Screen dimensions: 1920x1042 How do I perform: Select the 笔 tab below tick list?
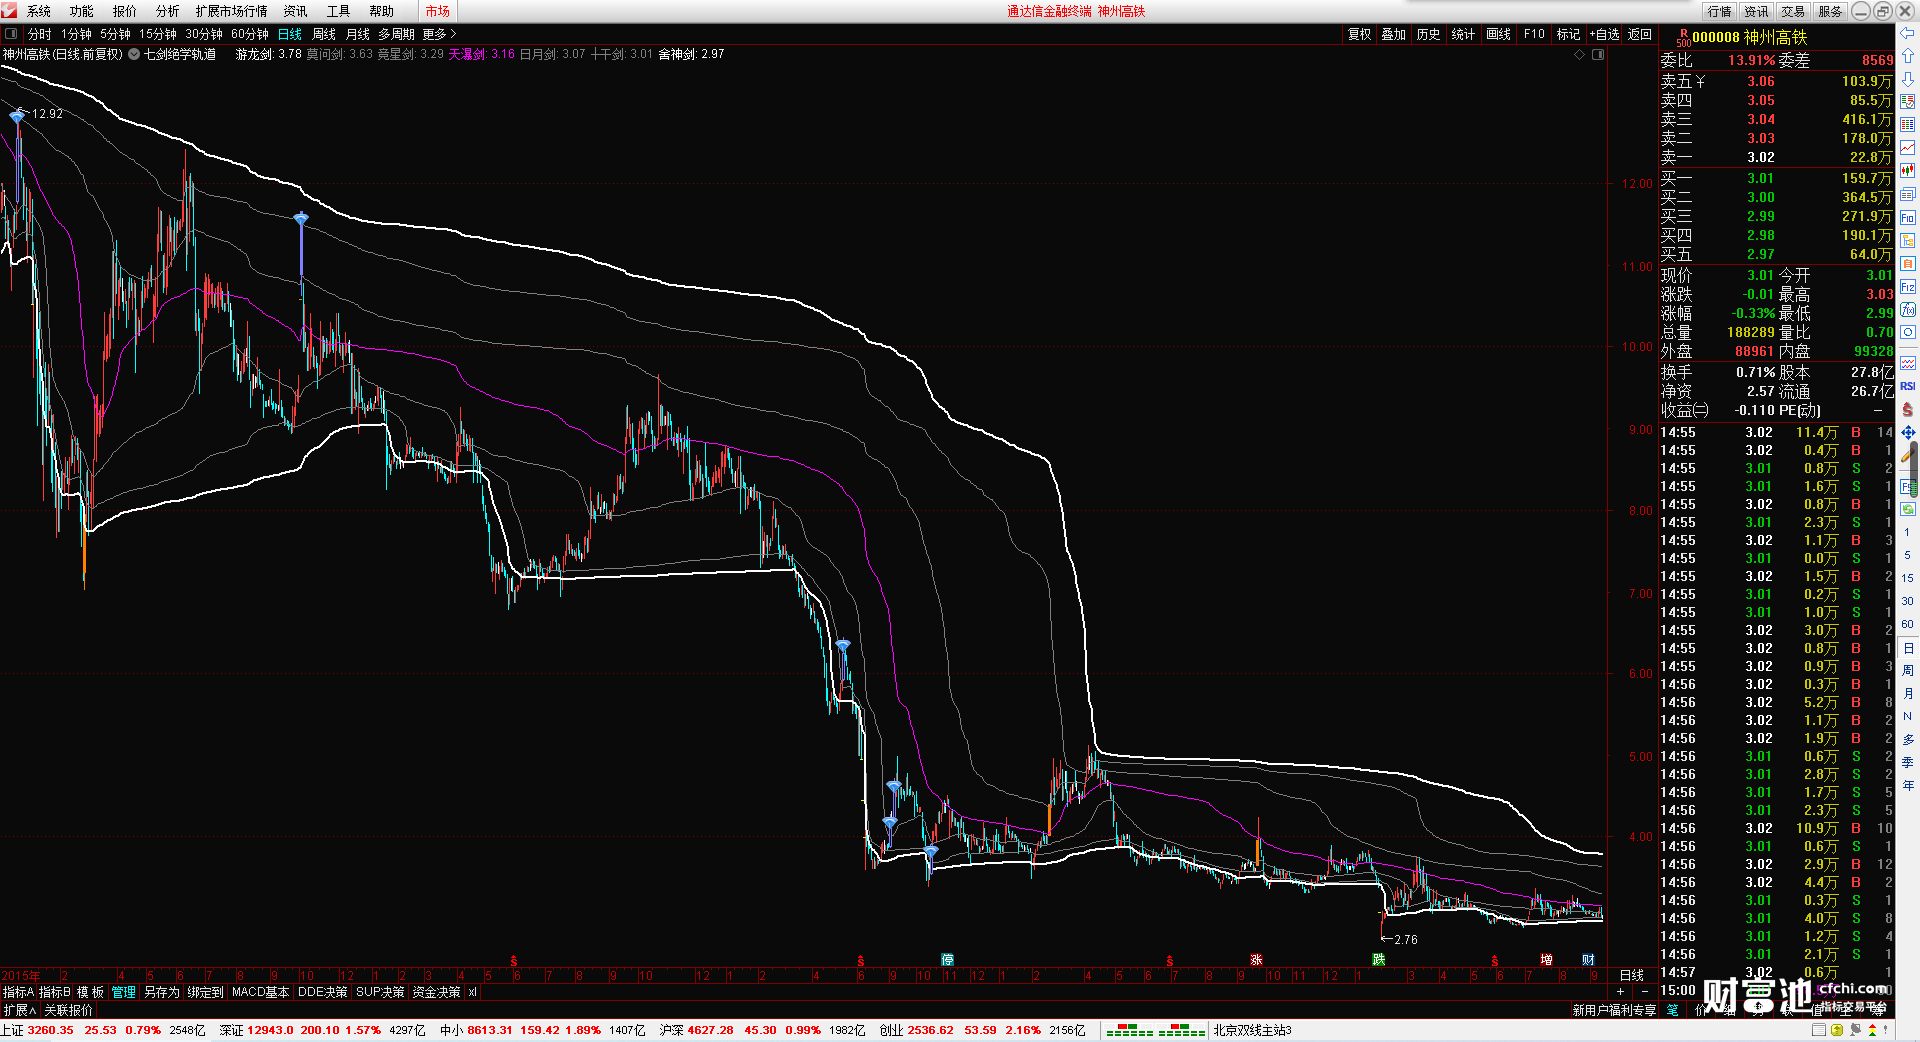1672,1010
